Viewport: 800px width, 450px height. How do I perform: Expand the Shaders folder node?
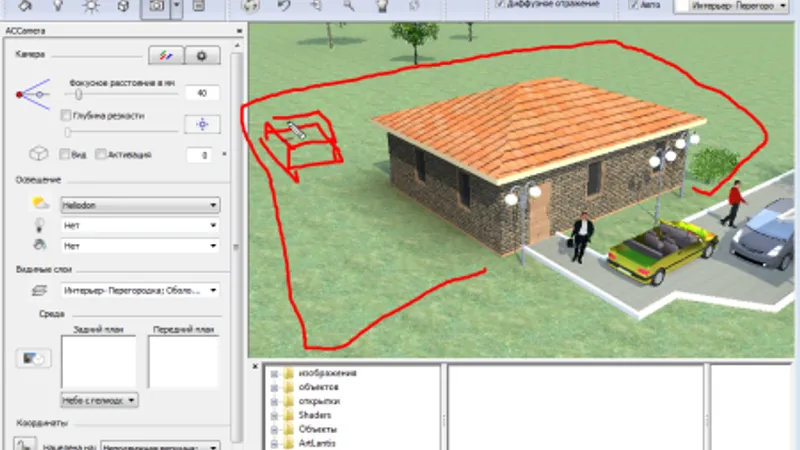tap(274, 415)
